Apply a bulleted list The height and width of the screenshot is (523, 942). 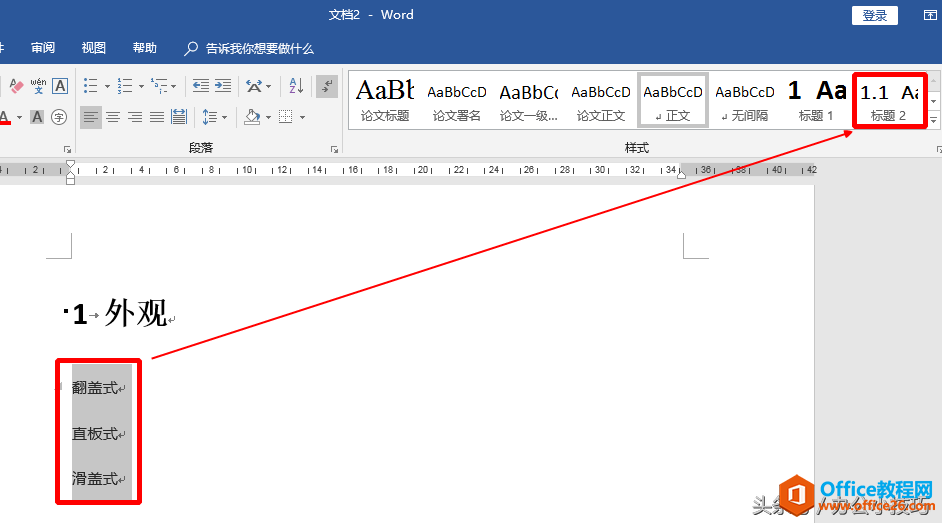pos(91,86)
